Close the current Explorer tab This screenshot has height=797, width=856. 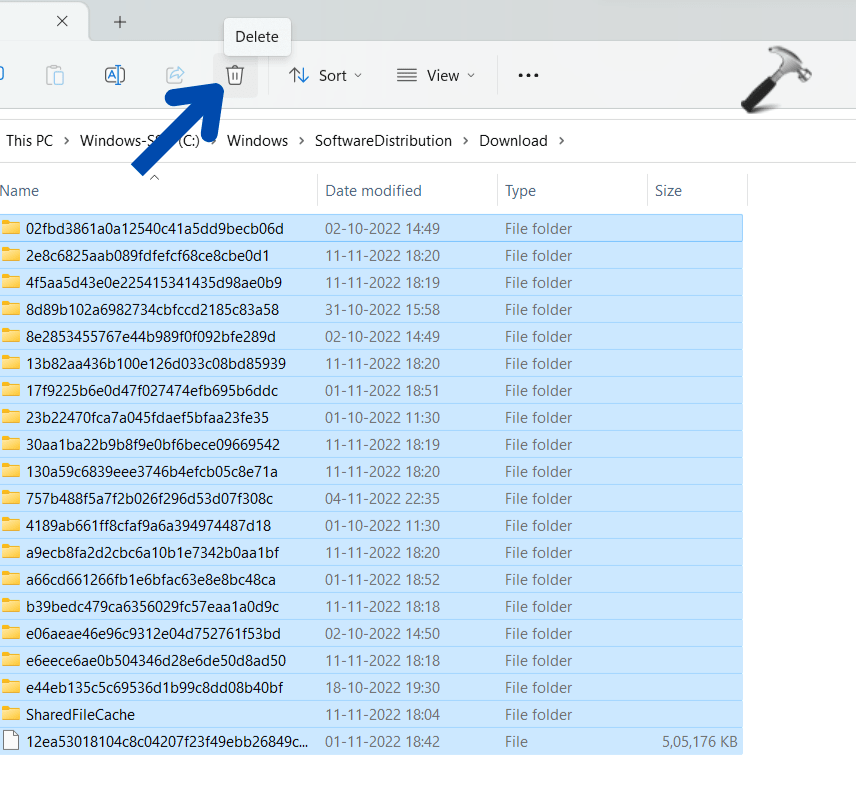pos(62,21)
